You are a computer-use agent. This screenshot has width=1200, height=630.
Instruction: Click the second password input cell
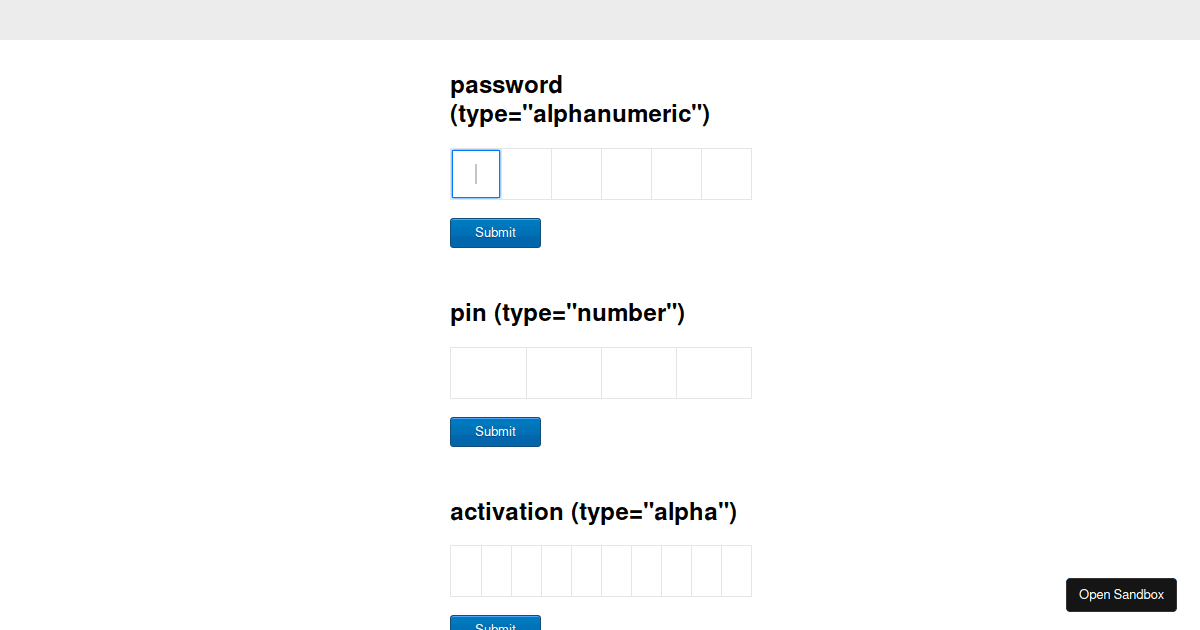point(526,174)
